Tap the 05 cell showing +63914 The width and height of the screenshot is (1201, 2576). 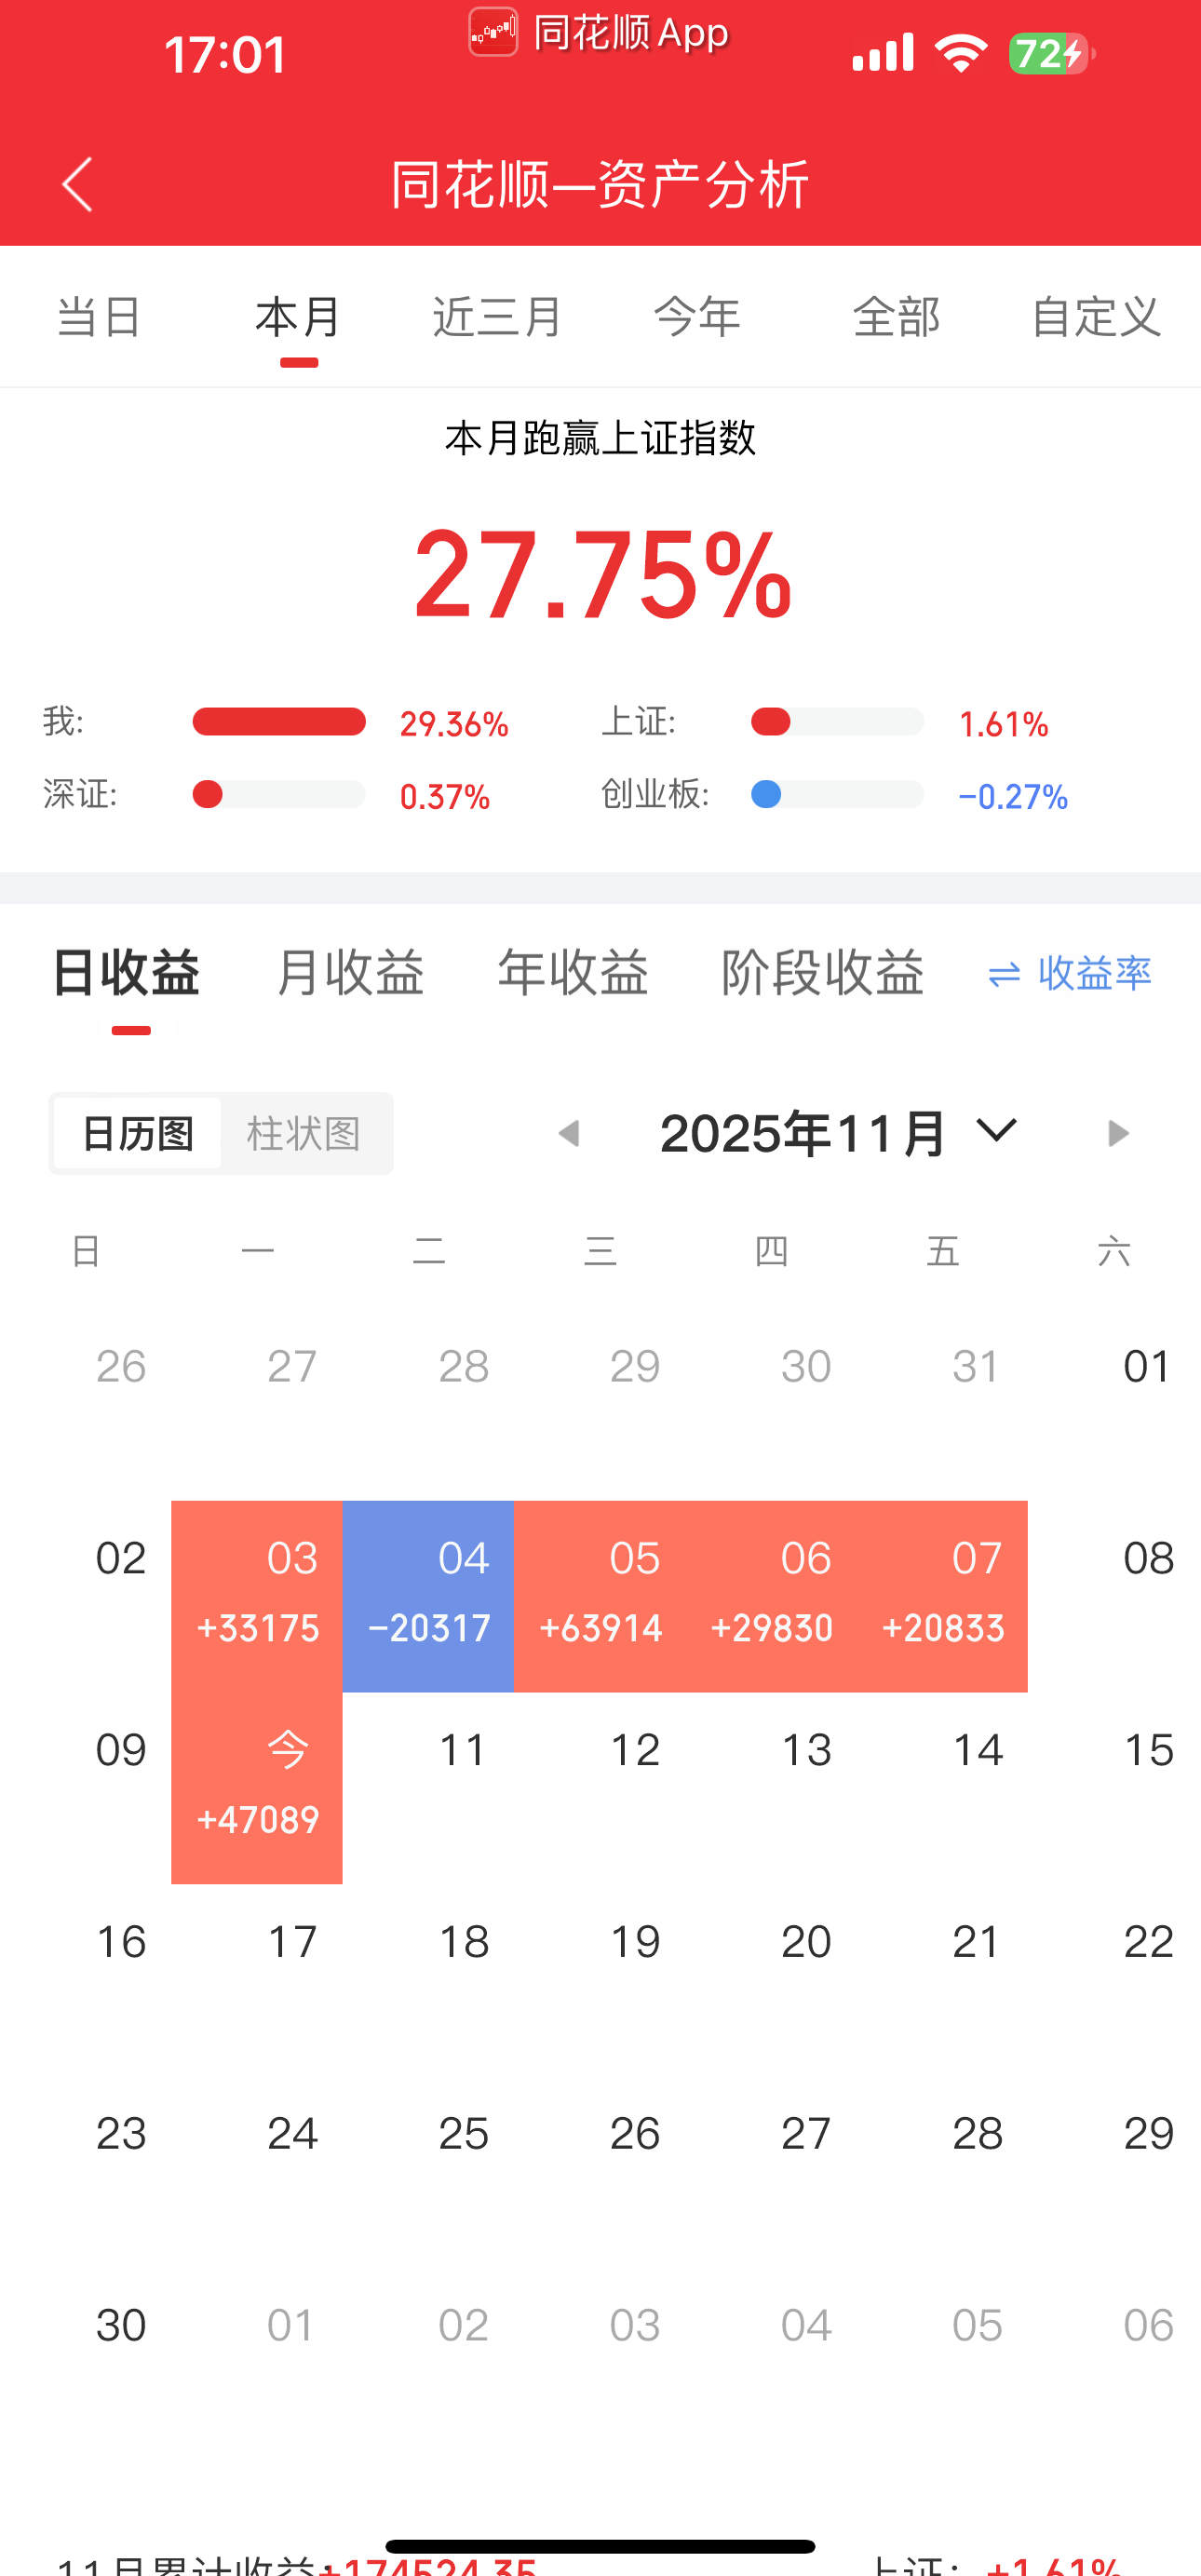coord(600,1596)
